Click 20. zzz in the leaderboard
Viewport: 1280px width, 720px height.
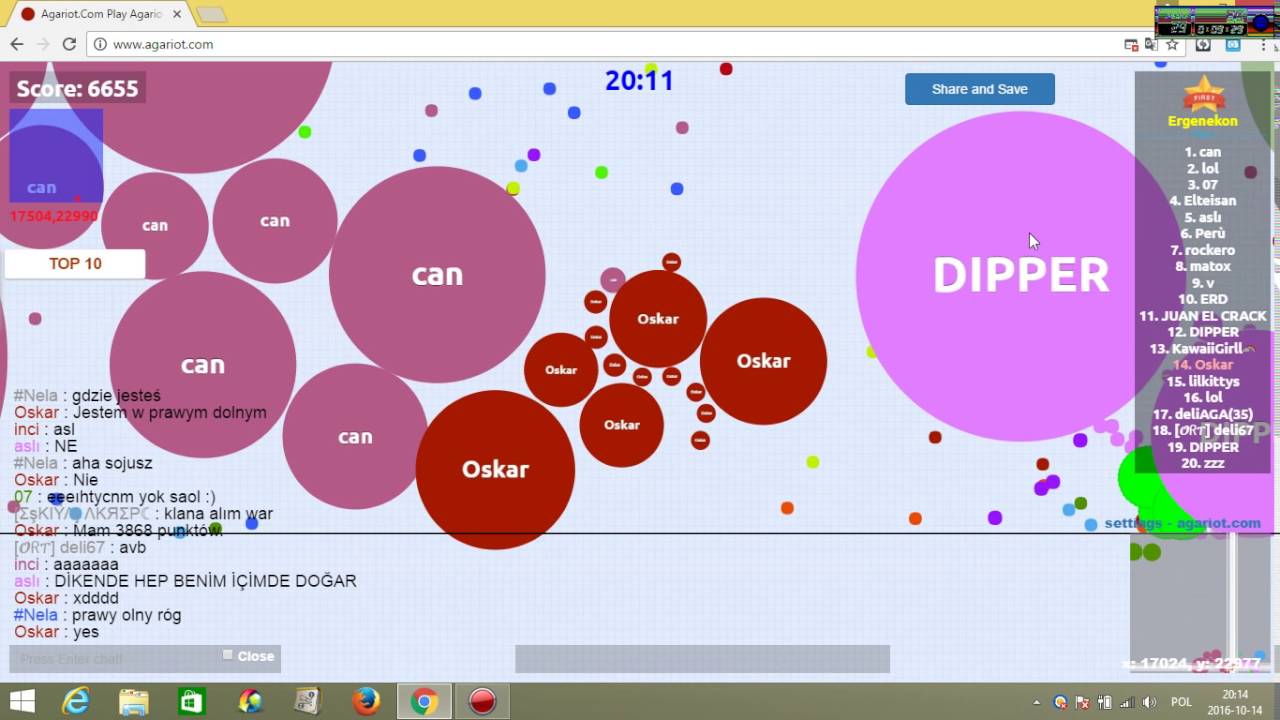pos(1203,463)
